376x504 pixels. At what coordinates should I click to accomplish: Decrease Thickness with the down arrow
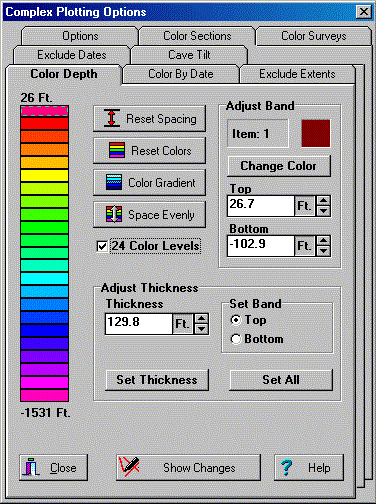coord(201,329)
